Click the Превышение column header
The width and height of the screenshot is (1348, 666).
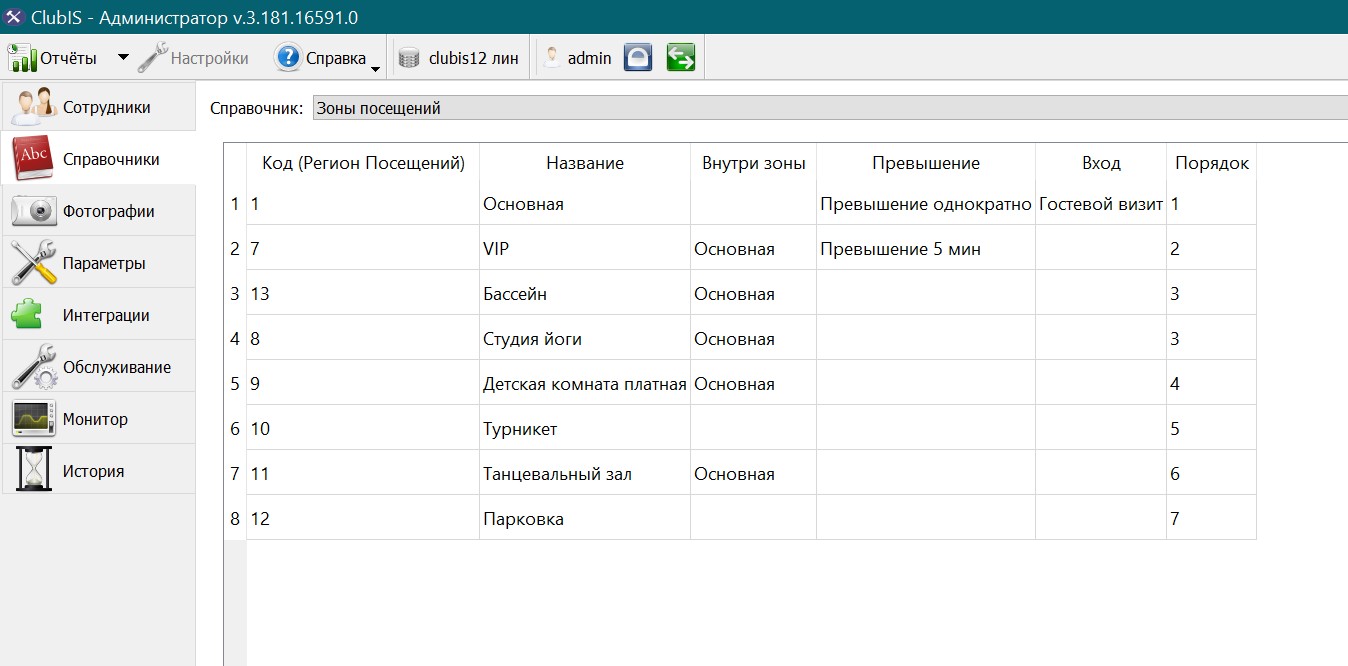pyautogui.click(x=926, y=163)
